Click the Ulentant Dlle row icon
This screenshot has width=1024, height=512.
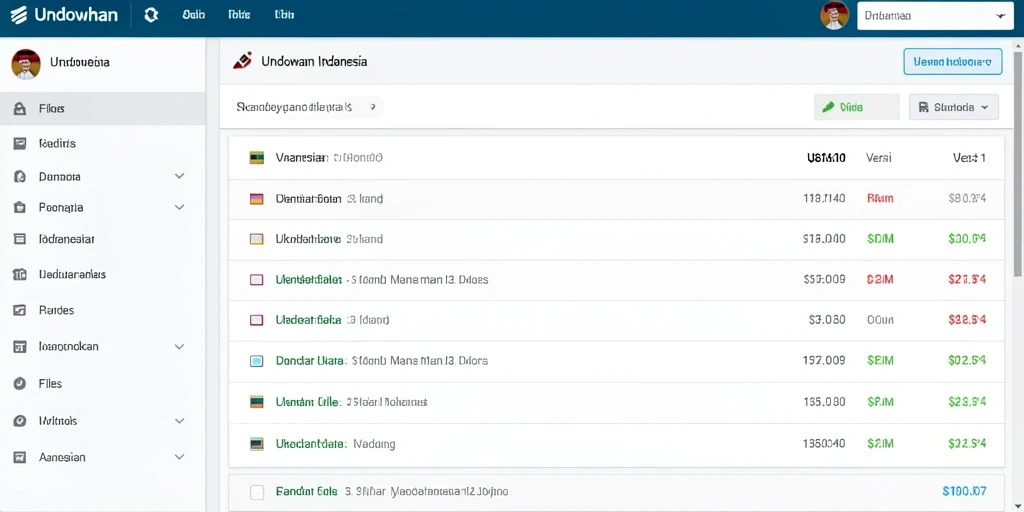pos(257,402)
